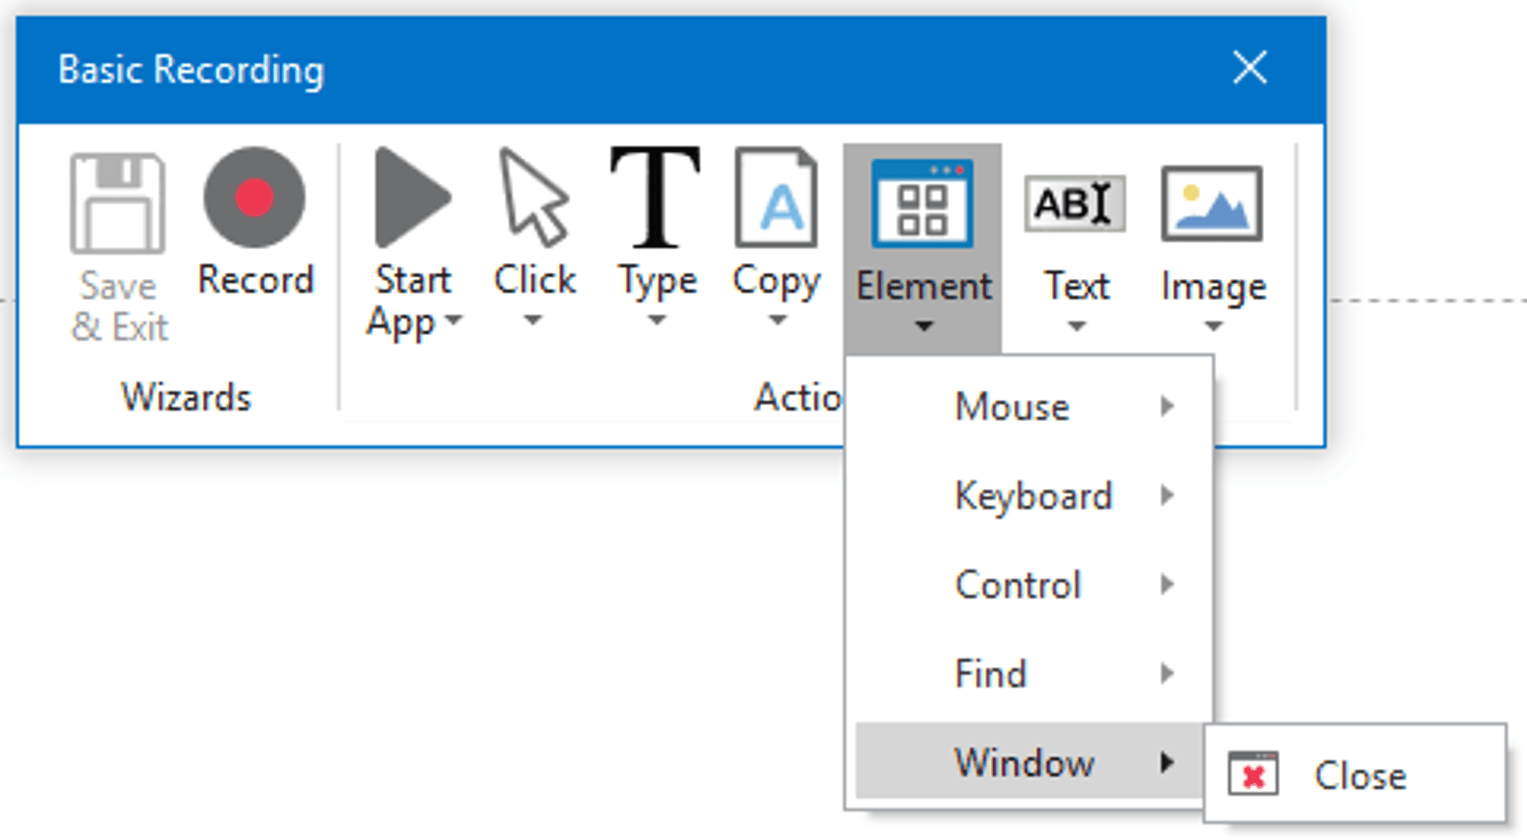Select the Copy text icon

[776, 198]
